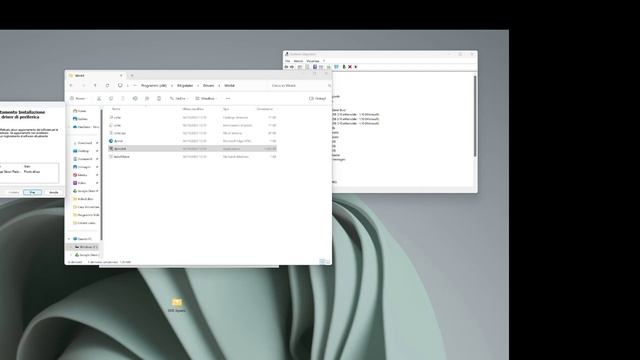Click the monitor scan hardware icon in Device Manager
640x360 pixels.
pyautogui.click(x=336, y=67)
